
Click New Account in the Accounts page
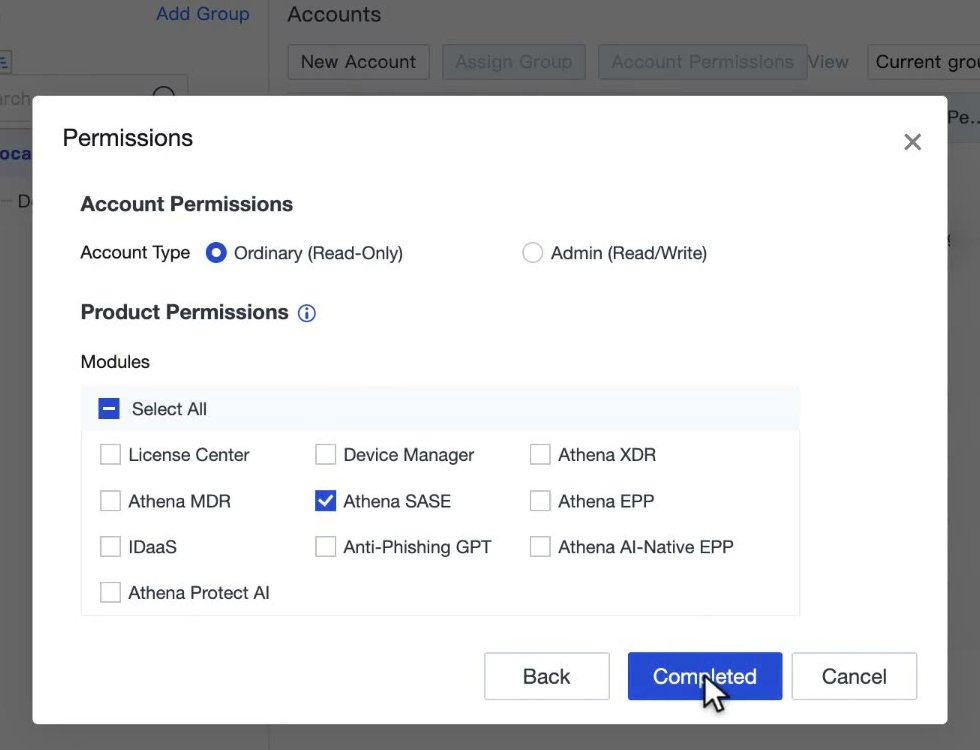(x=358, y=62)
